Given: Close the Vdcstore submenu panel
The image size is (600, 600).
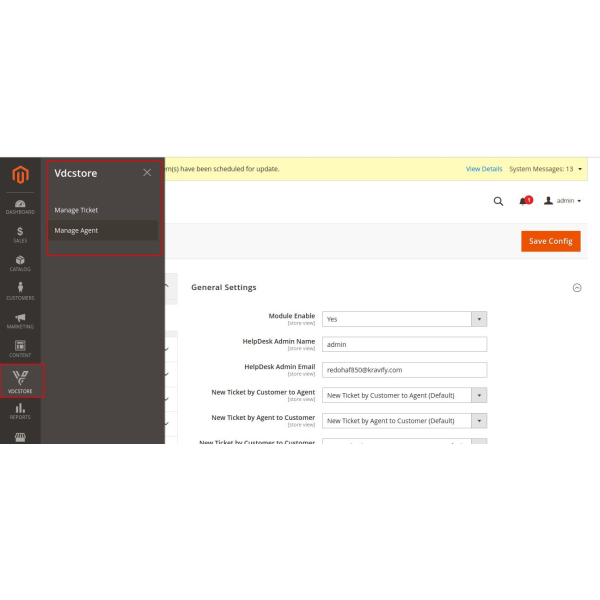Looking at the screenshot, I should [147, 173].
